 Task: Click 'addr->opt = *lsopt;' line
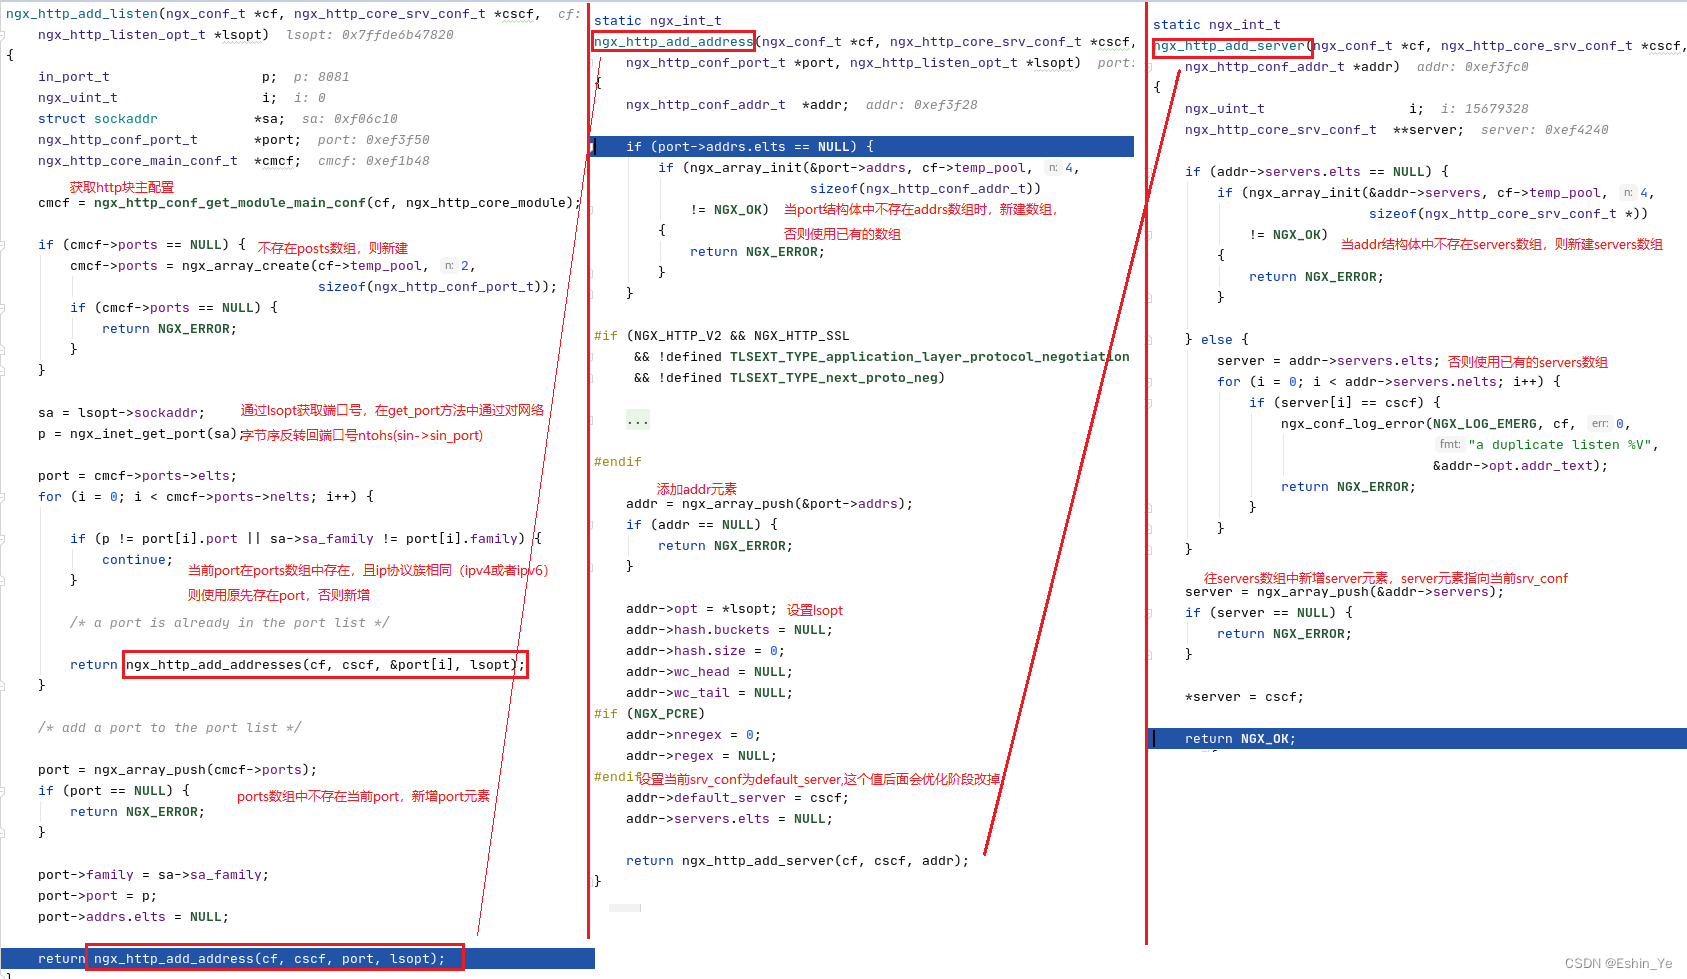[701, 609]
